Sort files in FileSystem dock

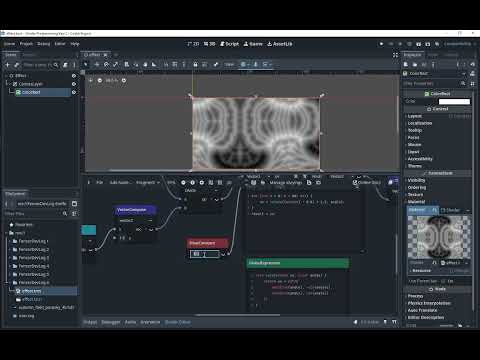74,214
